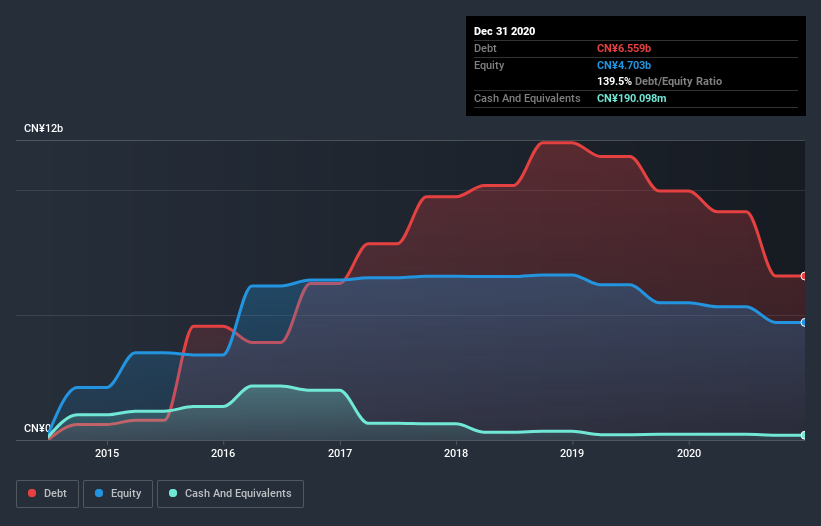
Task: Click the CN¥12b y-axis label
Action: 43,128
